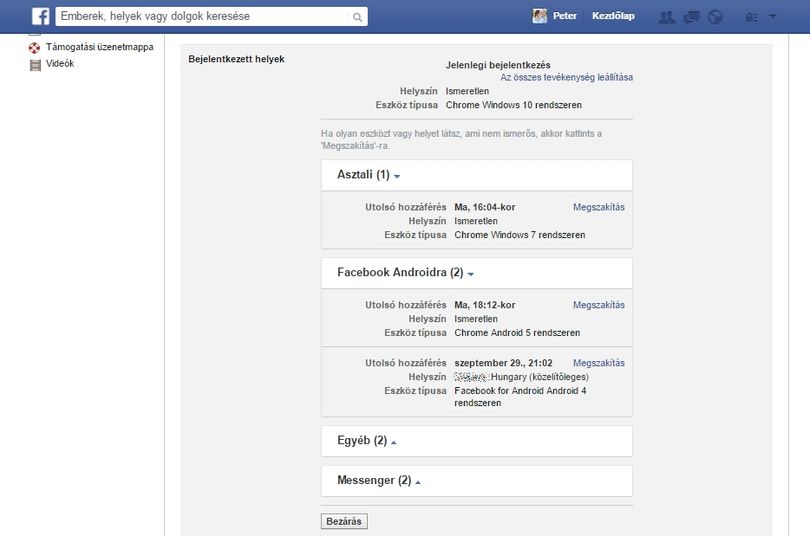Open the notifications globe icon
Screen dimensions: 810x536
coord(715,17)
